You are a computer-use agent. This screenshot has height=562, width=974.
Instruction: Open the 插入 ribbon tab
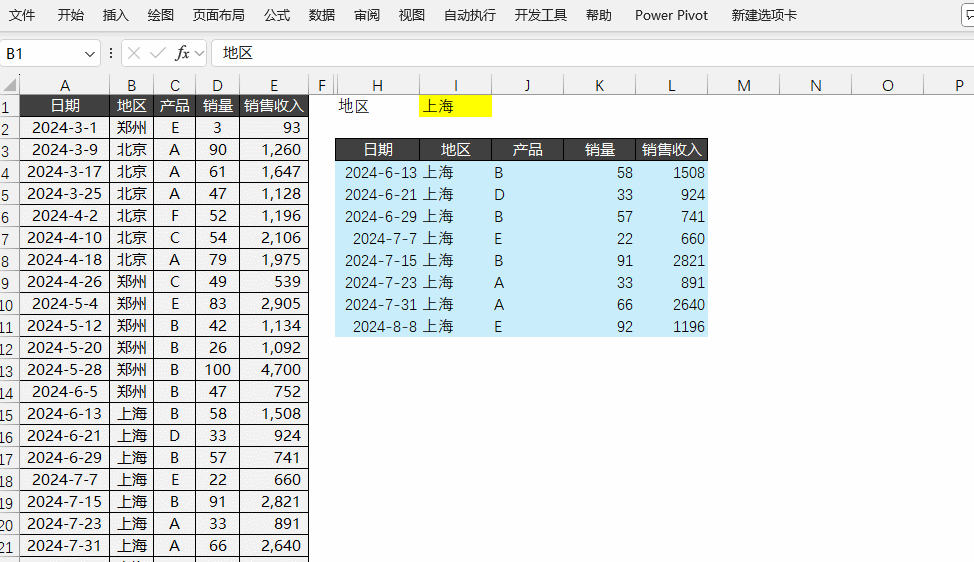tap(116, 16)
